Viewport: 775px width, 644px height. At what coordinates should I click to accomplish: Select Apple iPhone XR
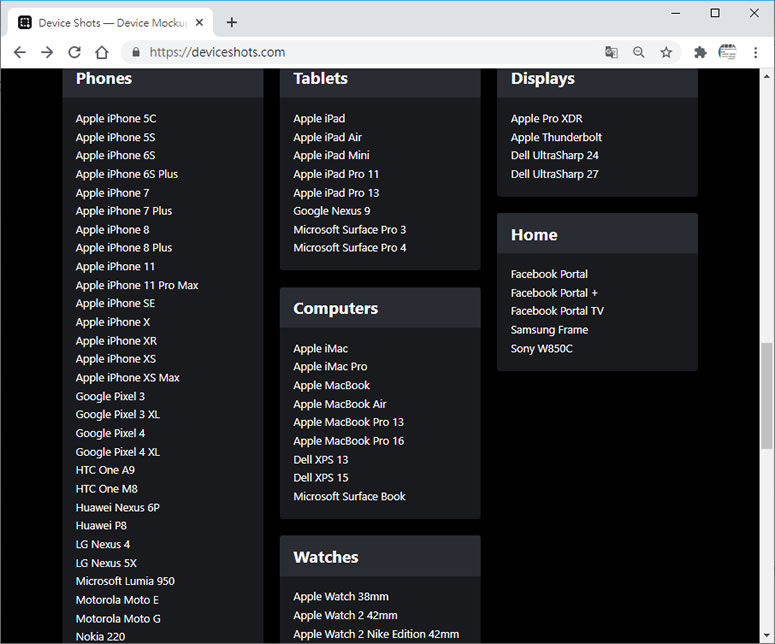116,341
